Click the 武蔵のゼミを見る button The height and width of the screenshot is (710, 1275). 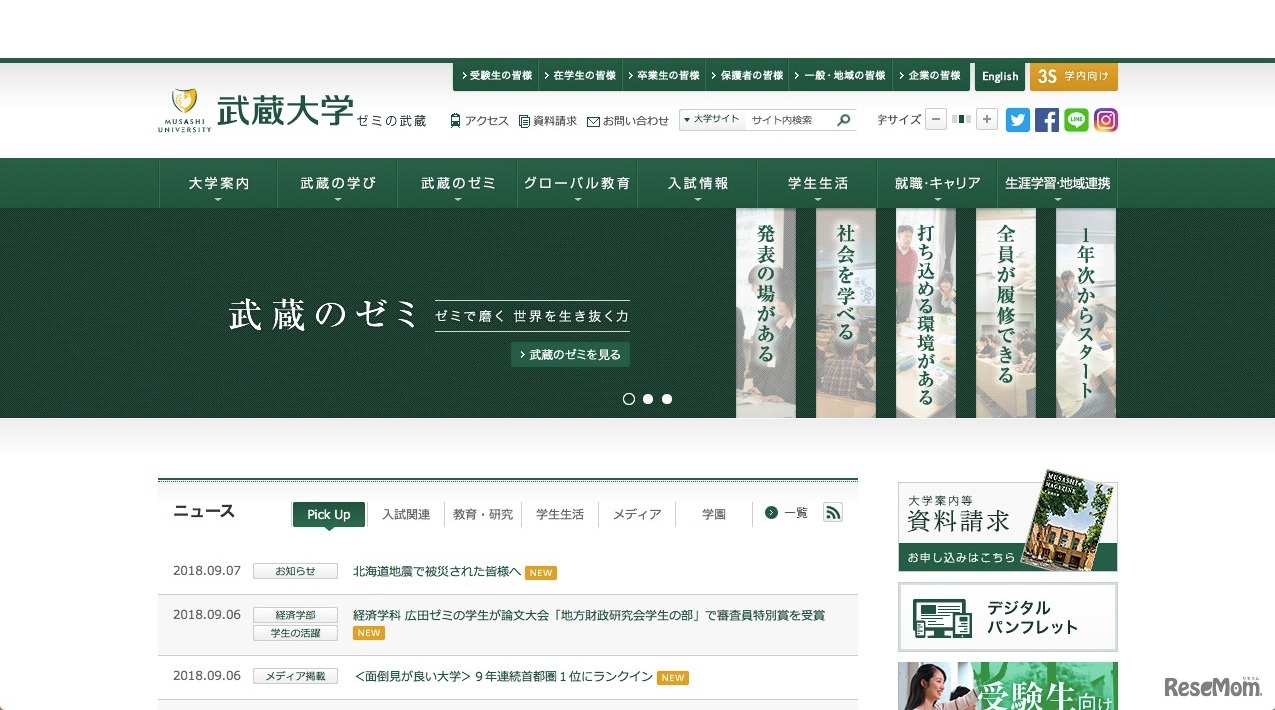click(x=570, y=355)
